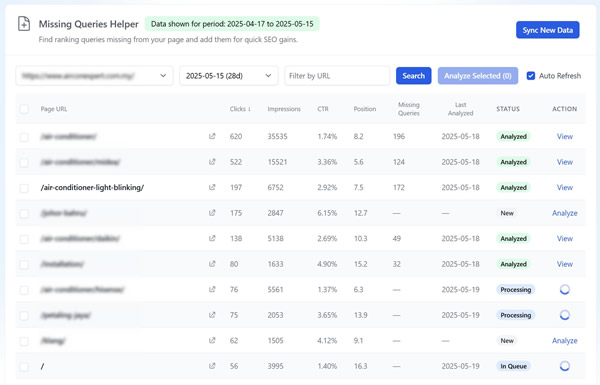
Task: Open external link for the 80 clicks row
Action: (212, 264)
